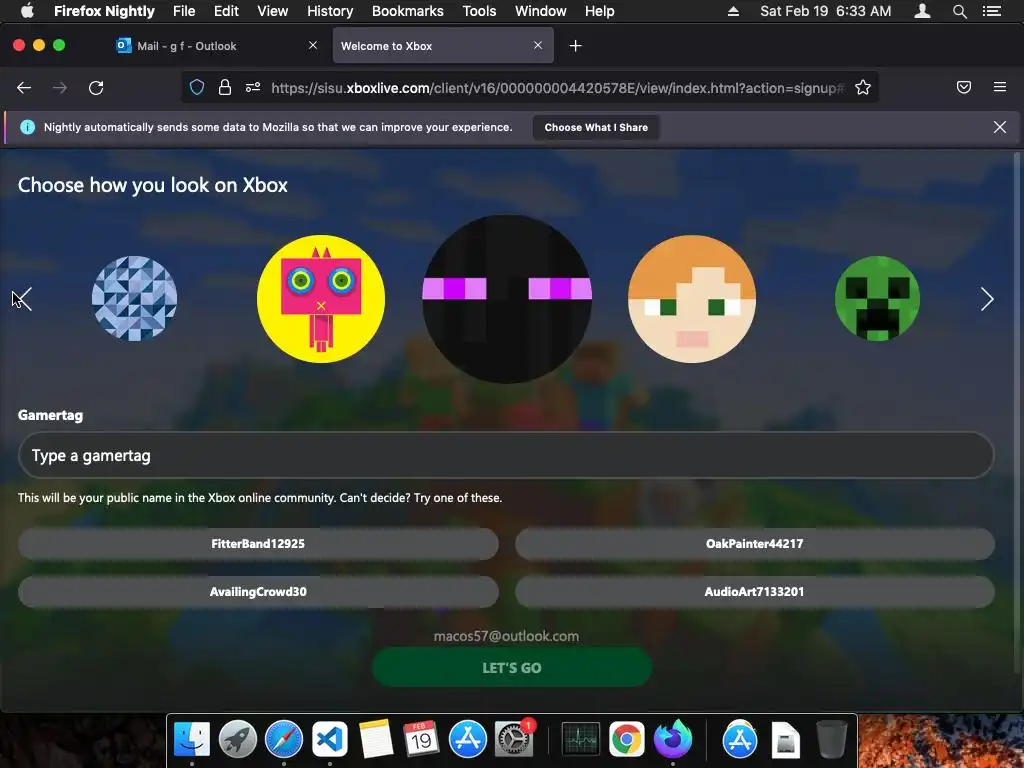Viewport: 1024px width, 768px height.
Task: Open Firefox hamburger application menu
Action: tap(1000, 87)
